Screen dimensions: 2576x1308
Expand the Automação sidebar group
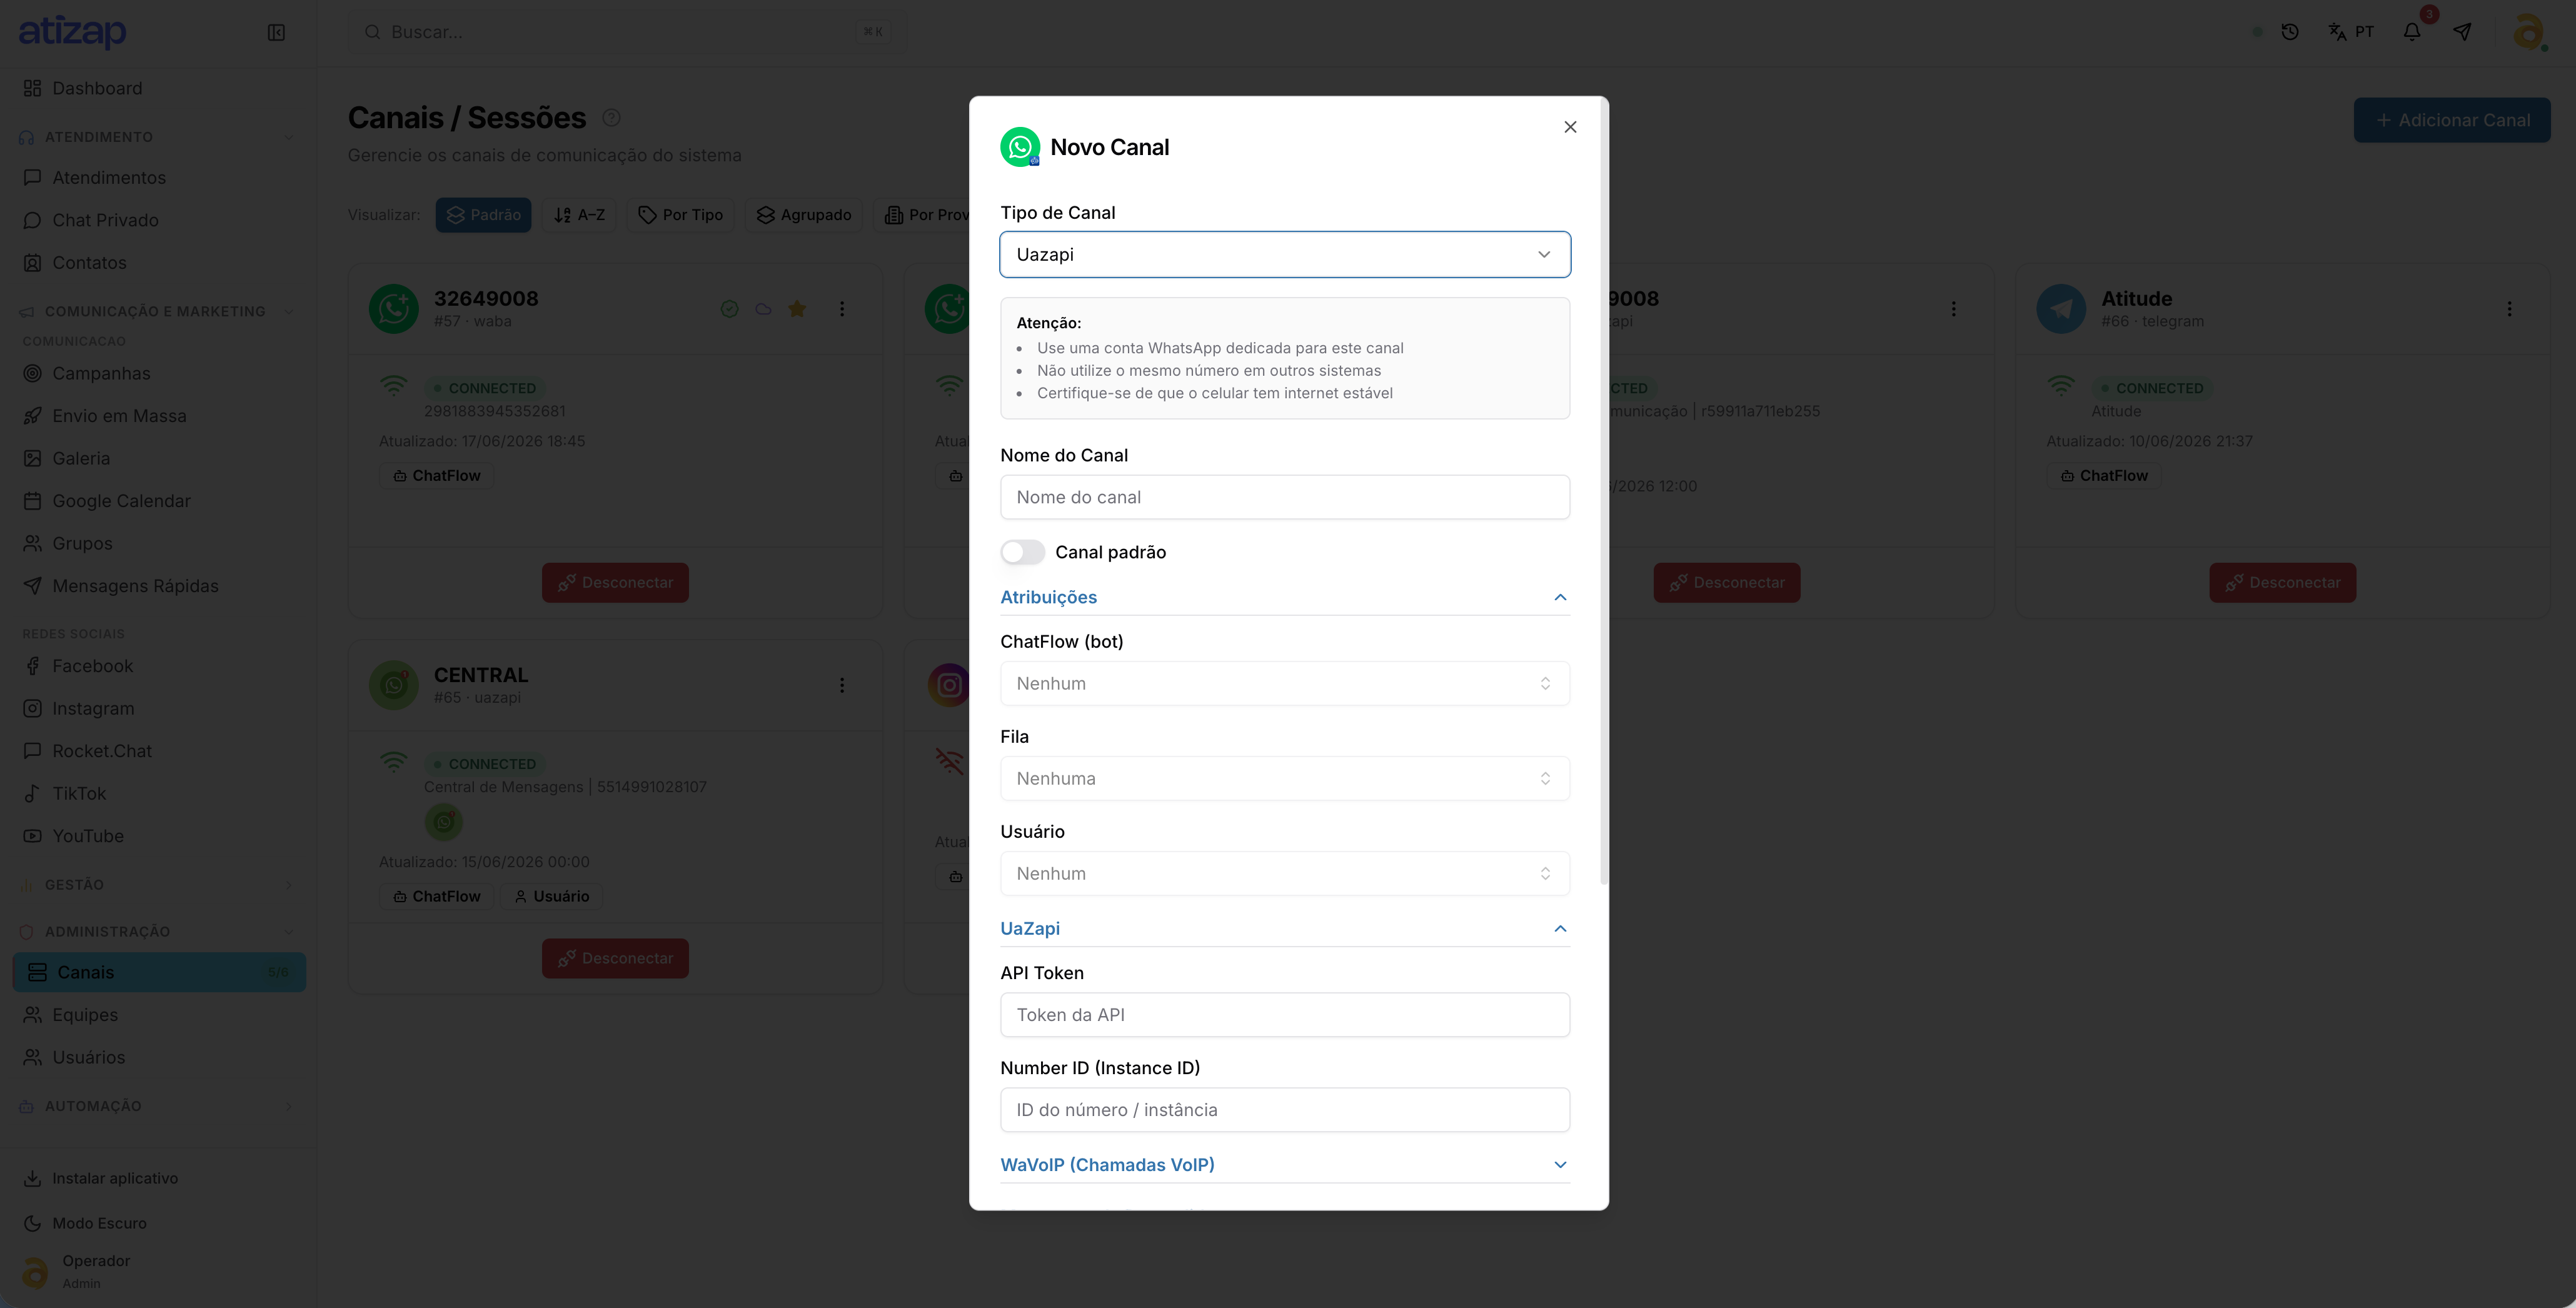[x=159, y=1106]
